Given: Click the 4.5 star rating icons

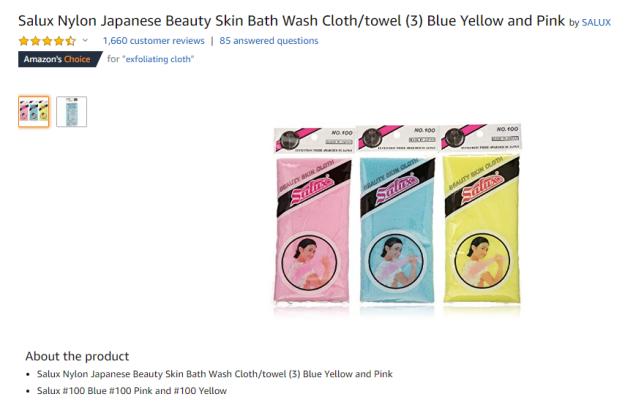Looking at the screenshot, I should point(47,41).
